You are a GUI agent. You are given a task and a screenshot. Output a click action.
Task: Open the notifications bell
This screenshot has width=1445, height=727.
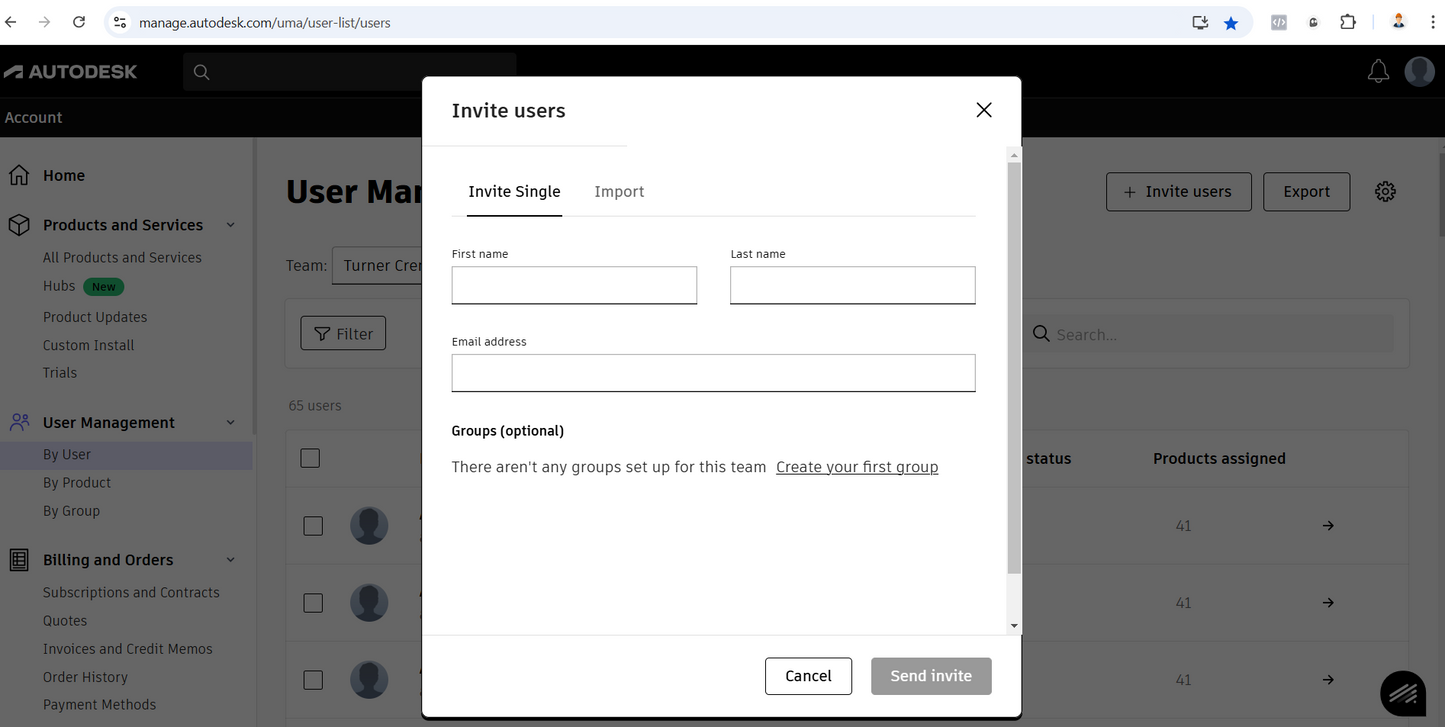1378,71
